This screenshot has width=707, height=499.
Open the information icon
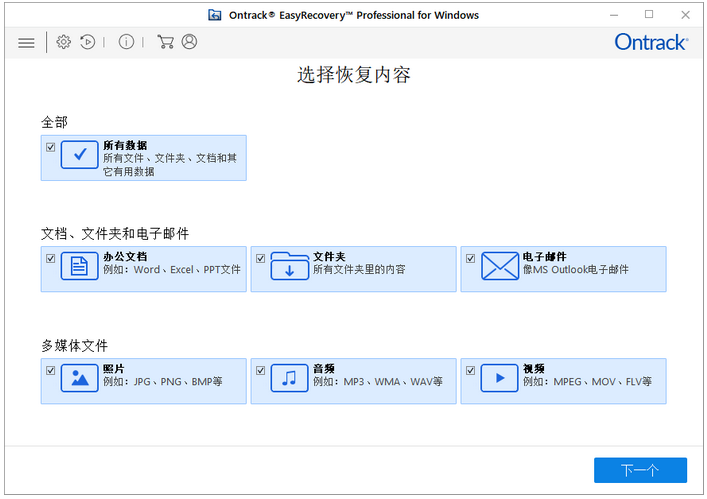click(126, 42)
